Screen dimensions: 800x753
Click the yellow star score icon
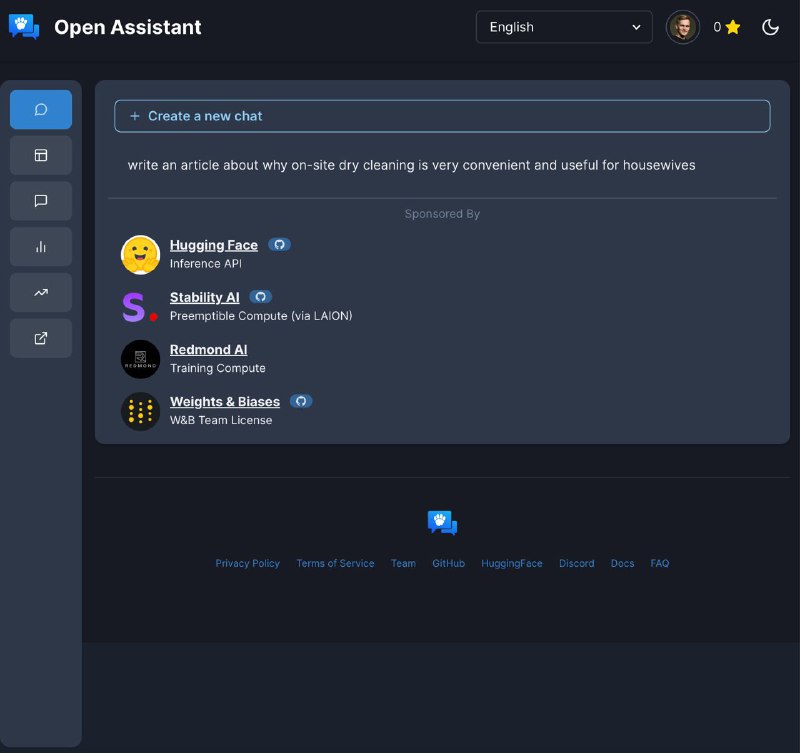pyautogui.click(x=733, y=27)
